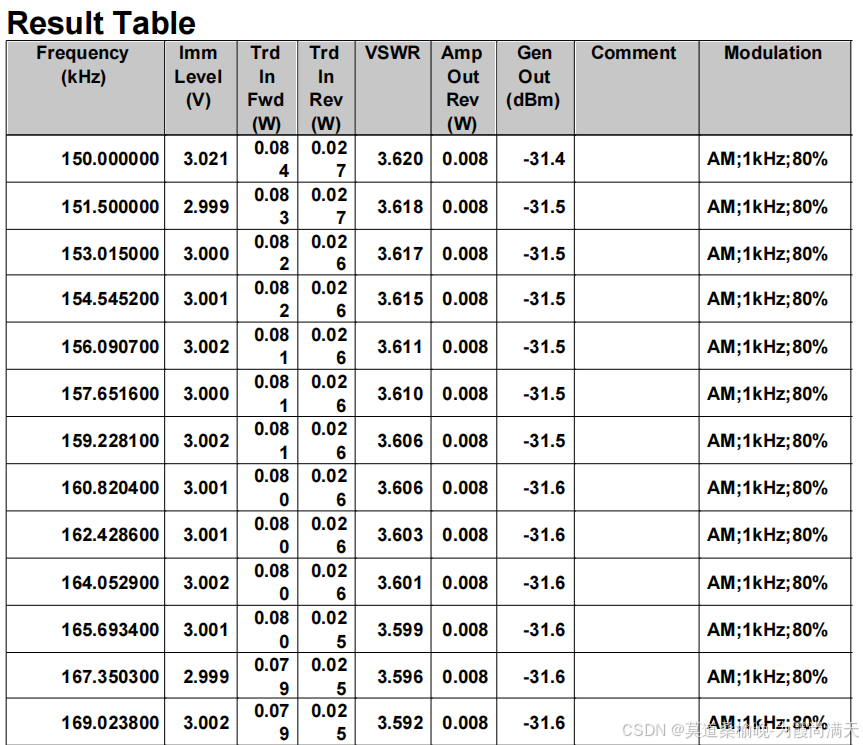Screen dimensions: 863x745
Task: Select the "Trd In Fwd (W)" column header
Action: (266, 88)
